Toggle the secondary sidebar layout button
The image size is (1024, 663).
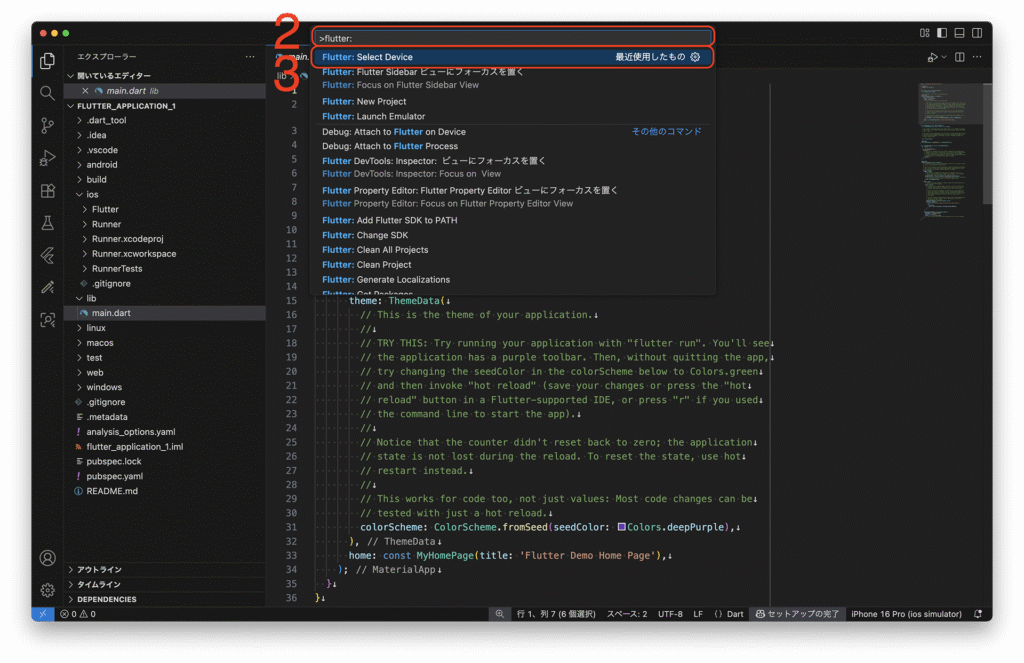pos(976,33)
